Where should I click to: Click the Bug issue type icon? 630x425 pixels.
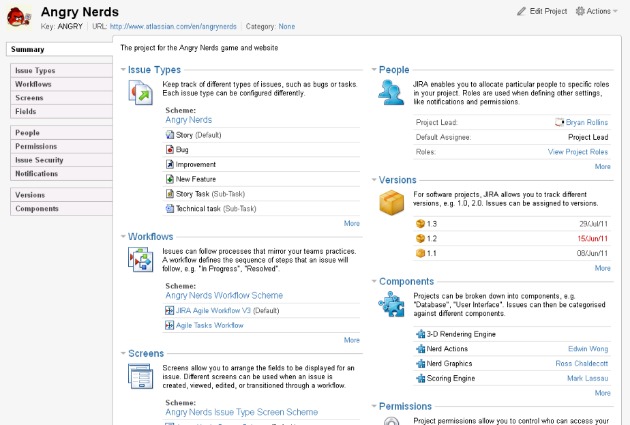(170, 150)
